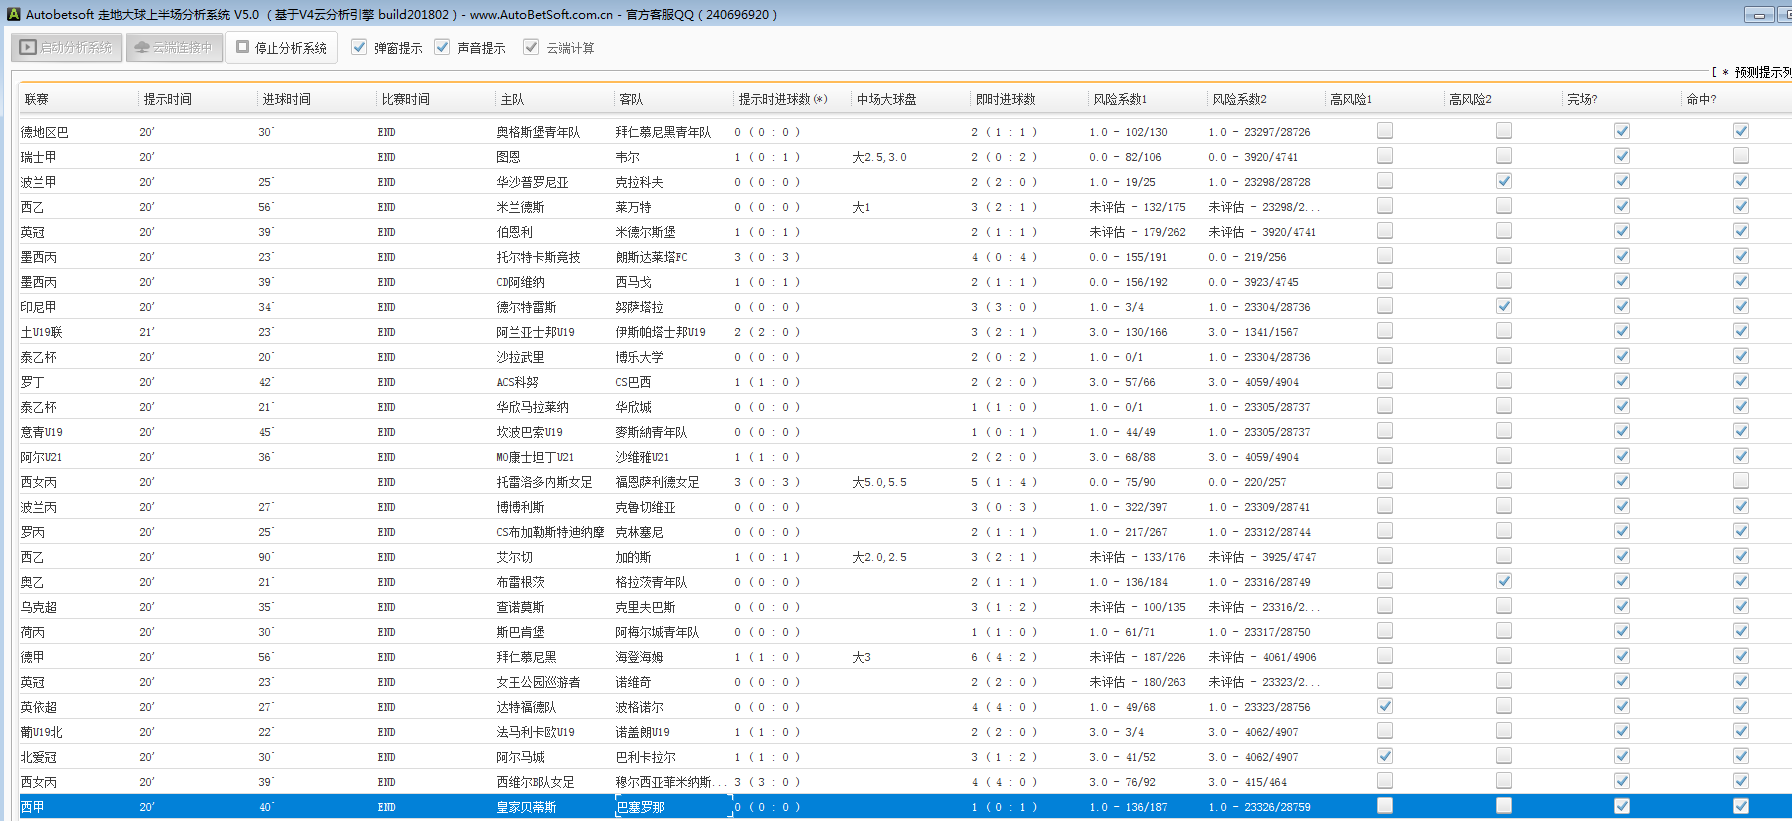
Task: Click the away team cell 巴塞罗那
Action: (640, 807)
